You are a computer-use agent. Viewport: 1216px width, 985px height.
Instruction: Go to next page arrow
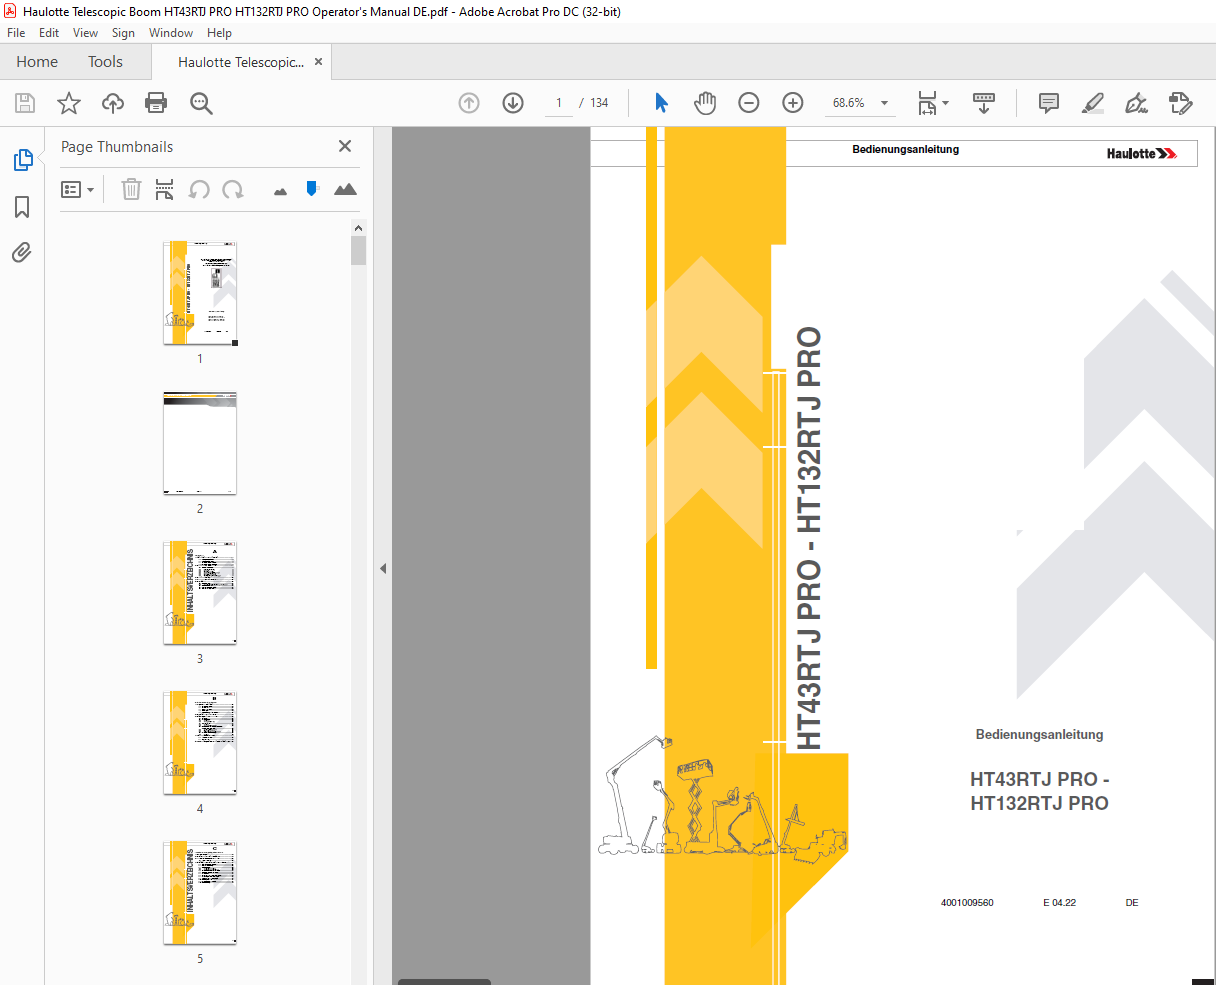pos(513,103)
